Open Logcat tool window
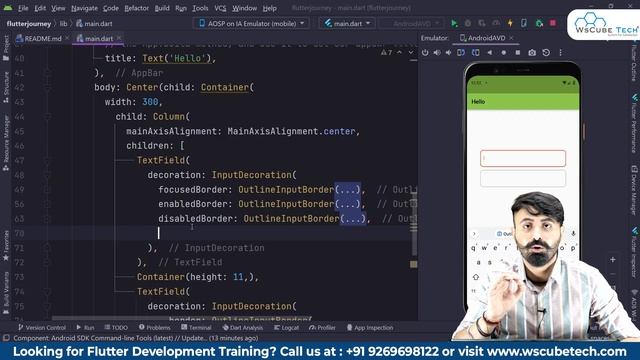The image size is (640, 360). pyautogui.click(x=287, y=328)
